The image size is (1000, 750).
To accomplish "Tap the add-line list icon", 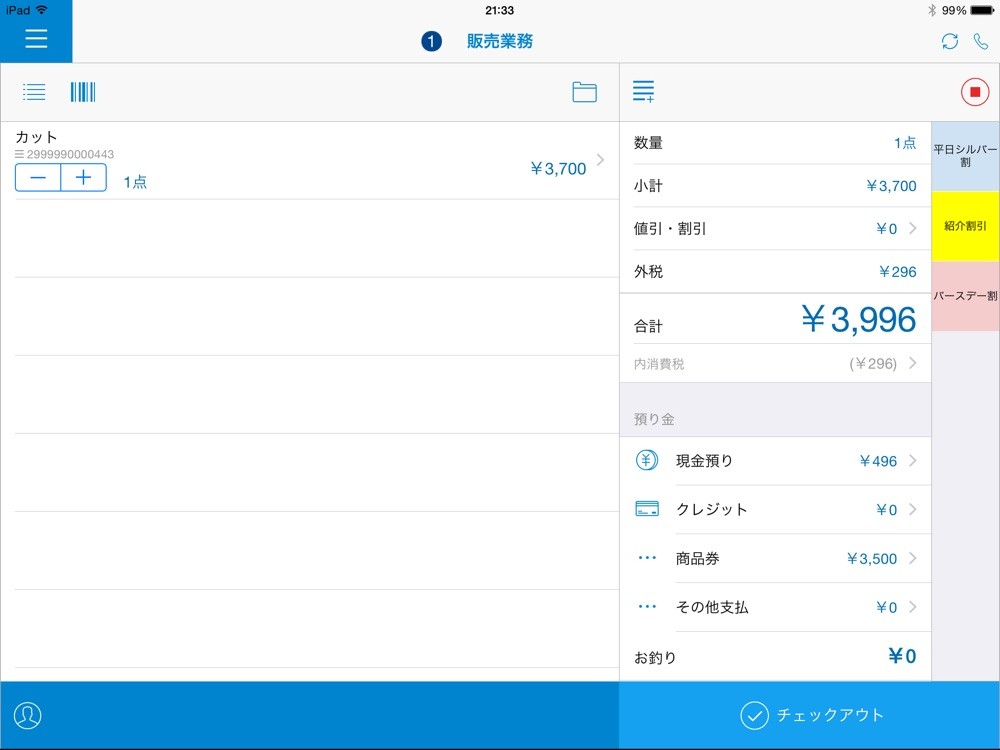I will pyautogui.click(x=644, y=92).
